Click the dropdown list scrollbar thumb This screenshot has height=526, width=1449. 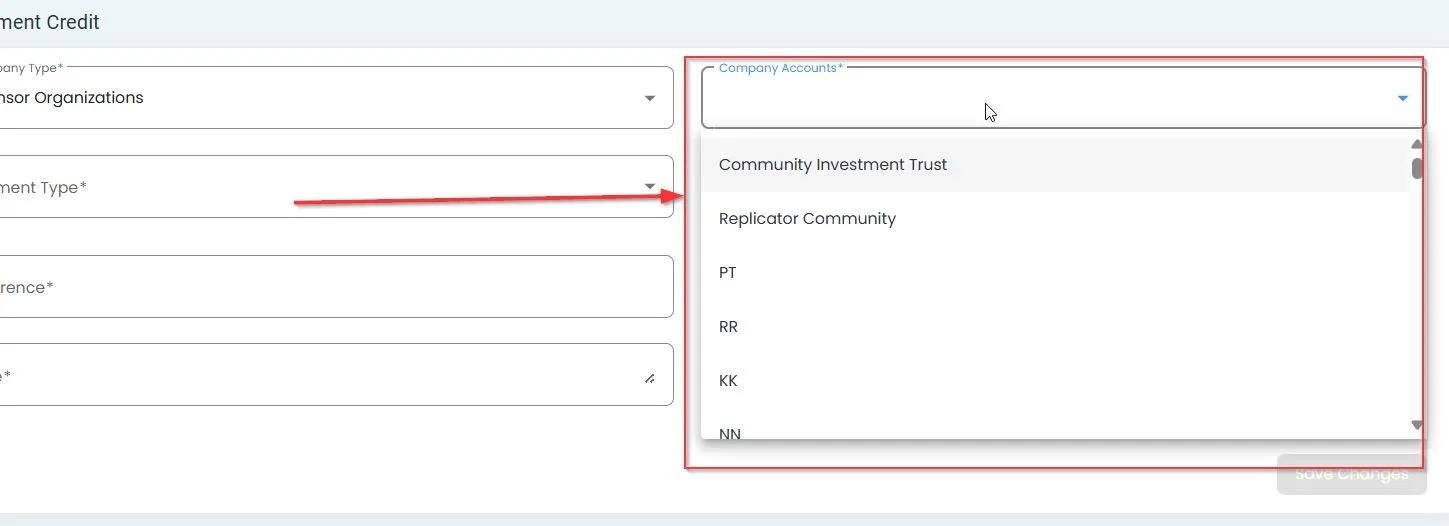(x=1417, y=168)
